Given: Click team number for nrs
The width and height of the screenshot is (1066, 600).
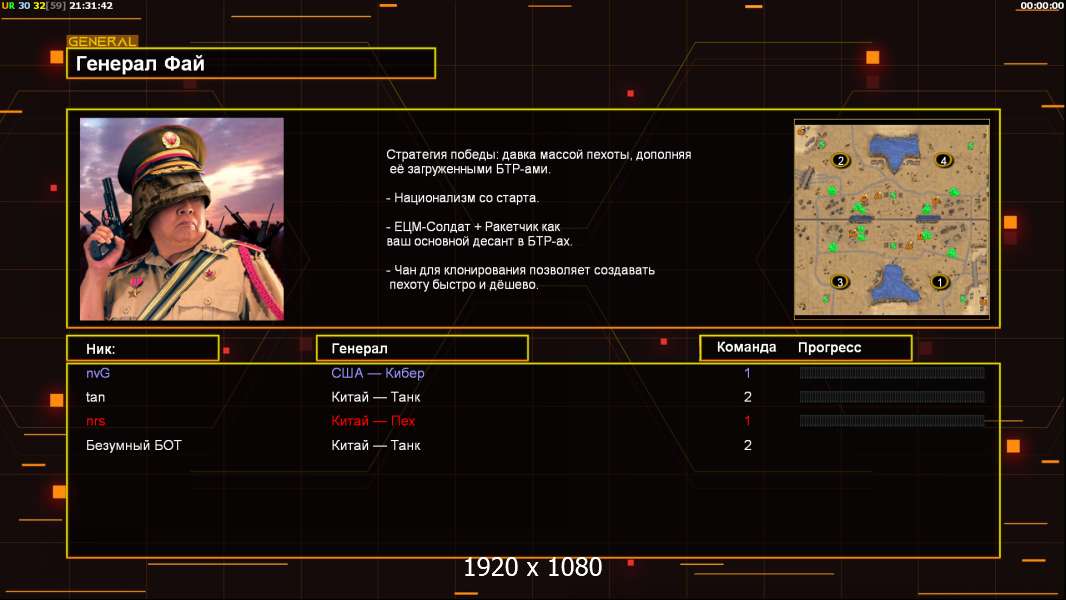Looking at the screenshot, I should point(747,421).
